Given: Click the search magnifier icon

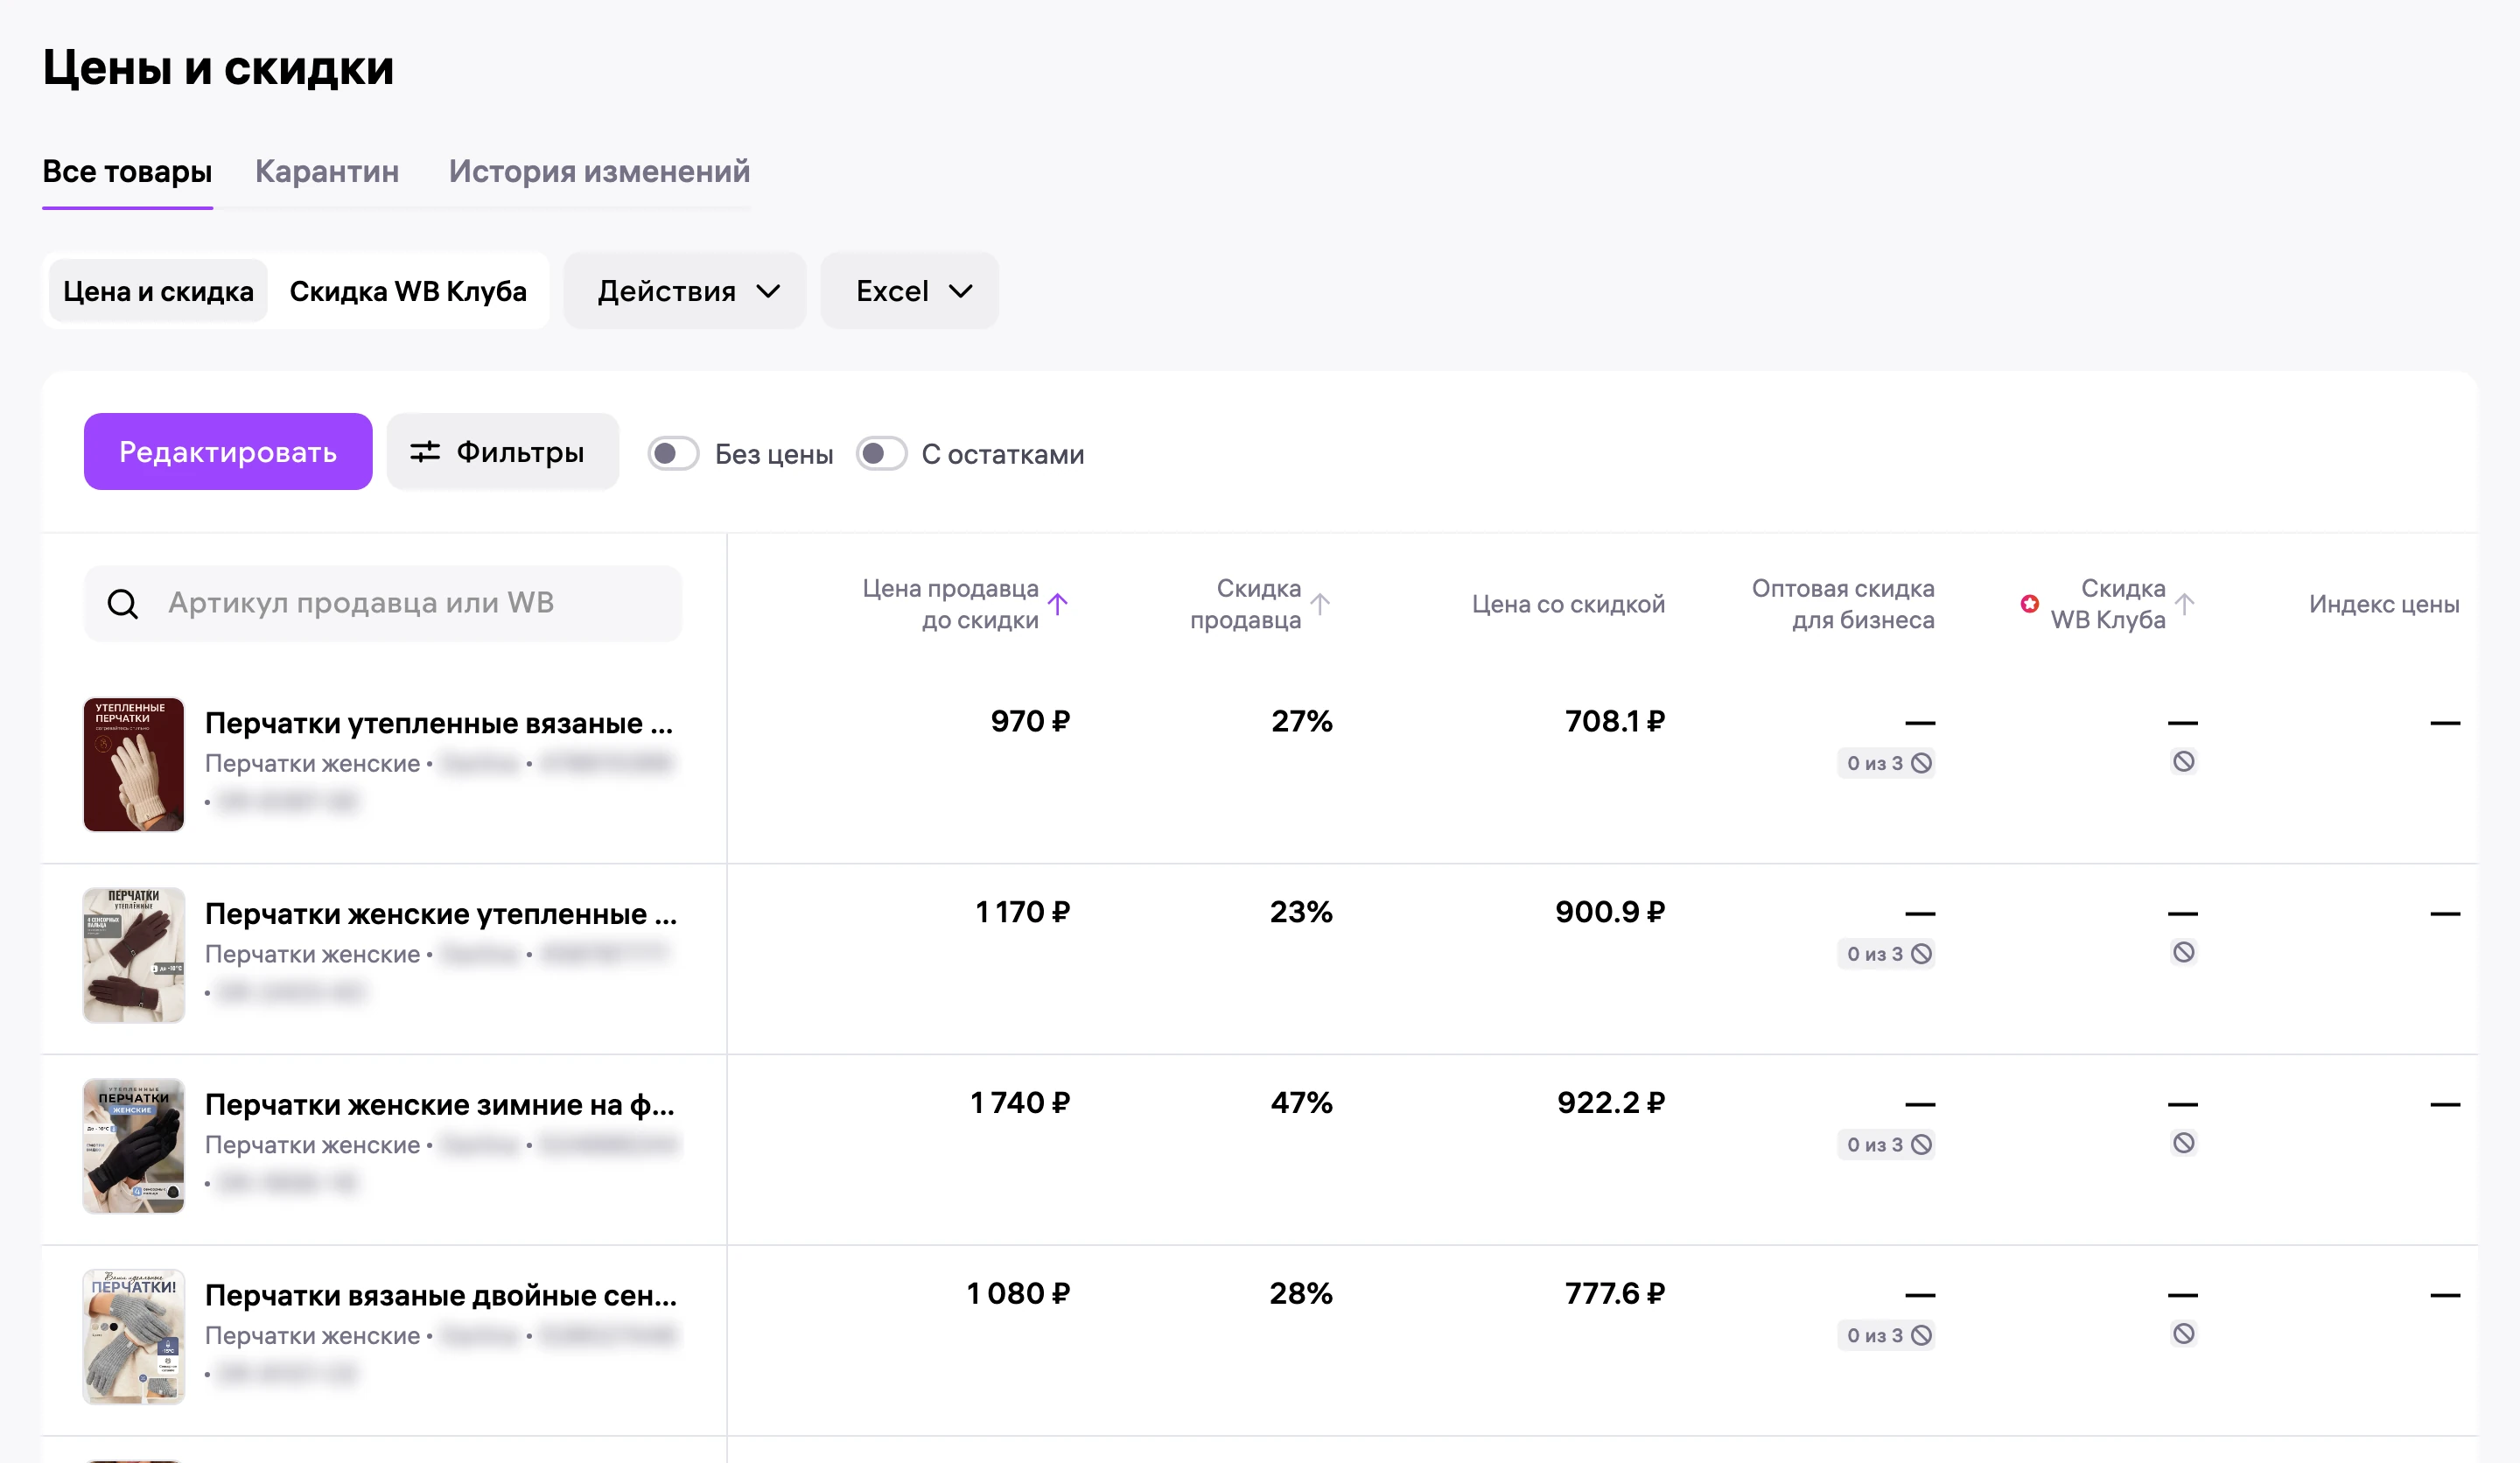Looking at the screenshot, I should [123, 604].
